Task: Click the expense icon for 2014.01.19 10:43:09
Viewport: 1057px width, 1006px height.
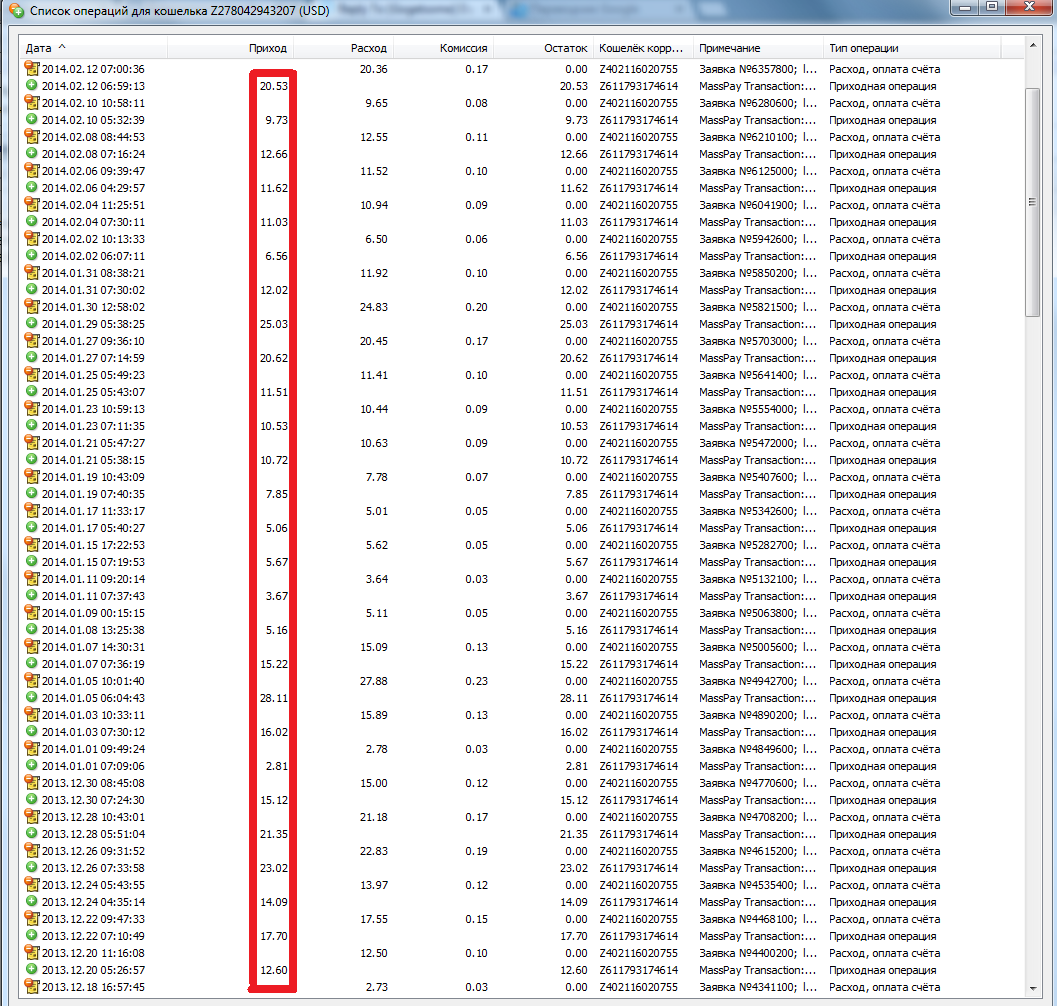Action: click(32, 476)
